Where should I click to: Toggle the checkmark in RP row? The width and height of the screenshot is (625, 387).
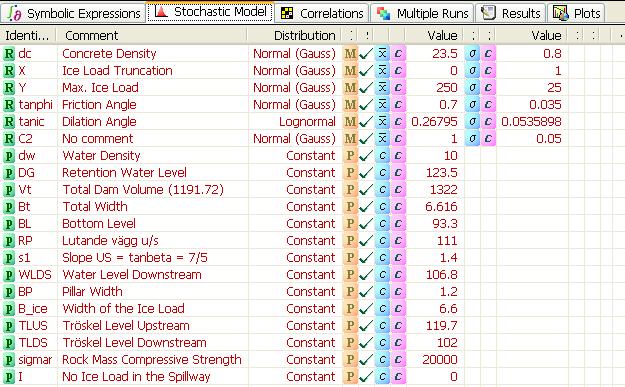click(366, 241)
